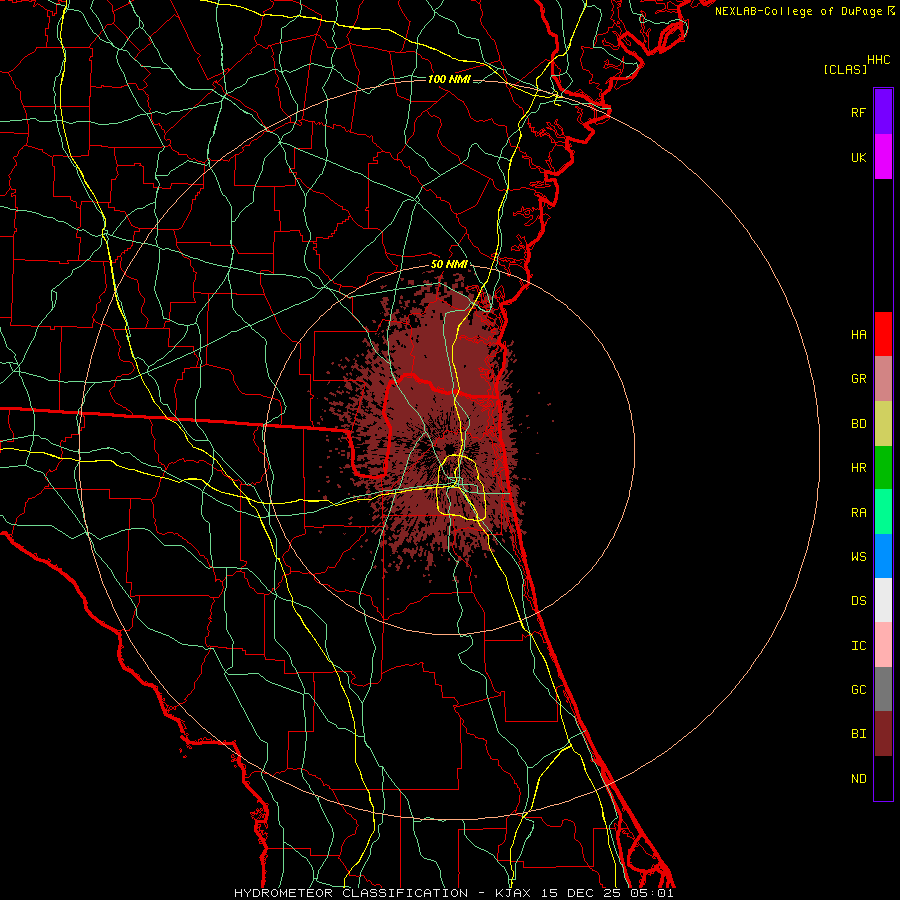Click the GR legend label
The image size is (900, 900).
click(858, 379)
